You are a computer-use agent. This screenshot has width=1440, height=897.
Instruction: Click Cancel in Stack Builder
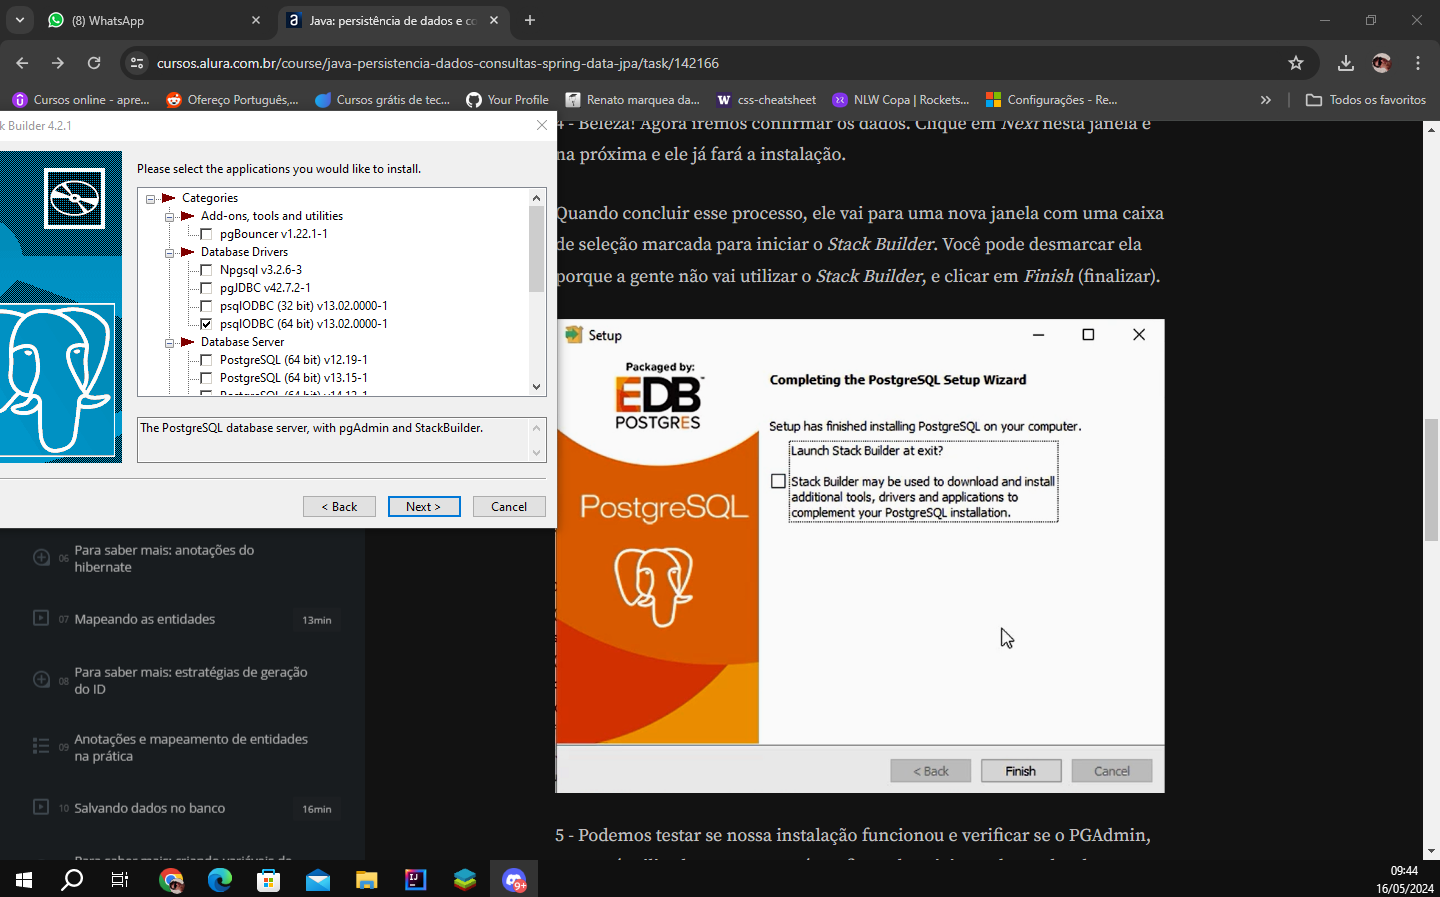[x=509, y=507]
